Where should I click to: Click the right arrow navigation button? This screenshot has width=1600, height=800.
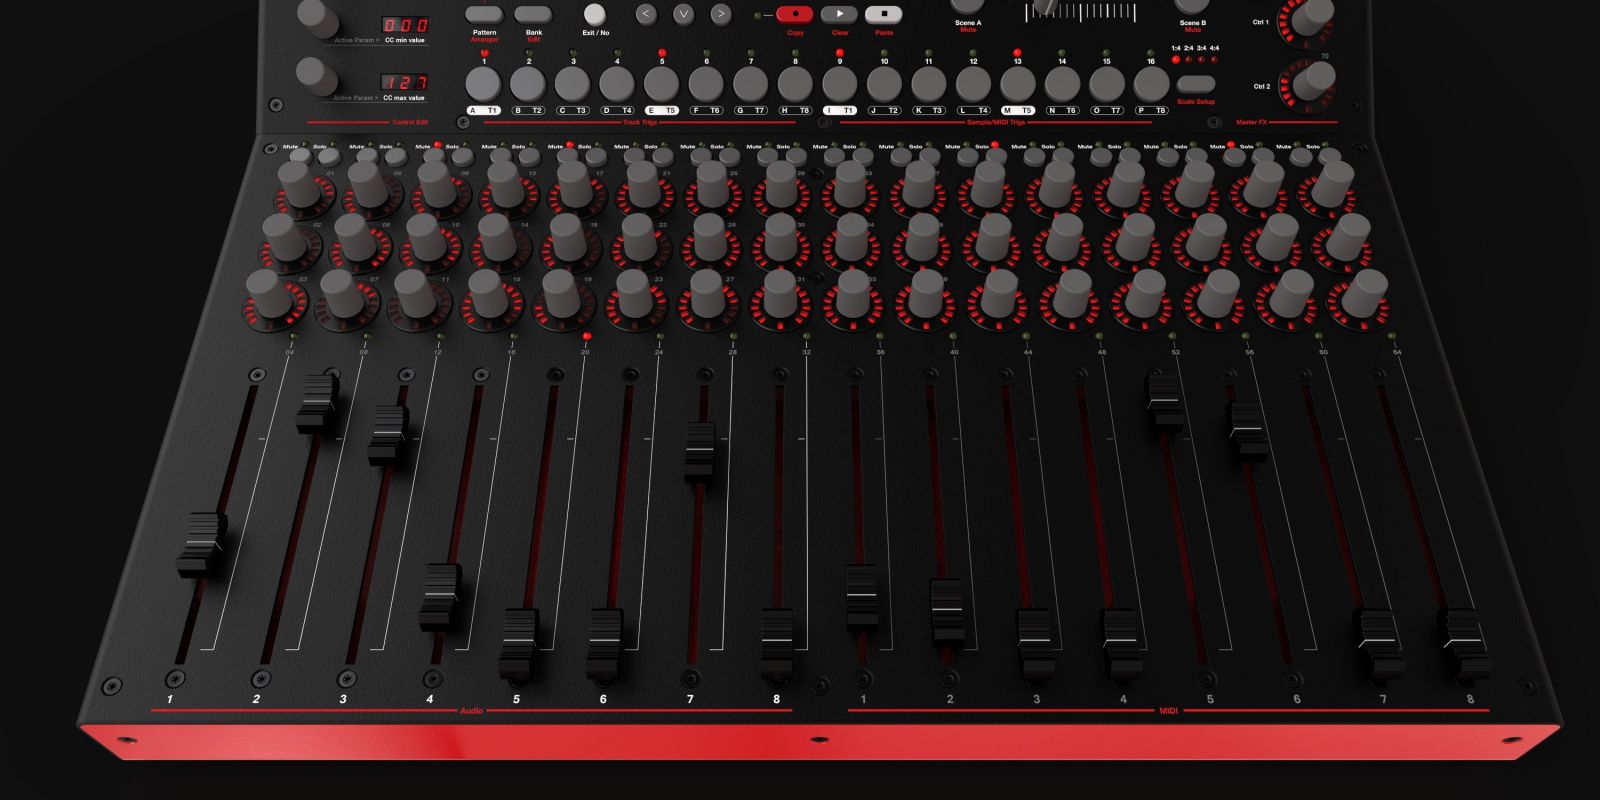720,14
